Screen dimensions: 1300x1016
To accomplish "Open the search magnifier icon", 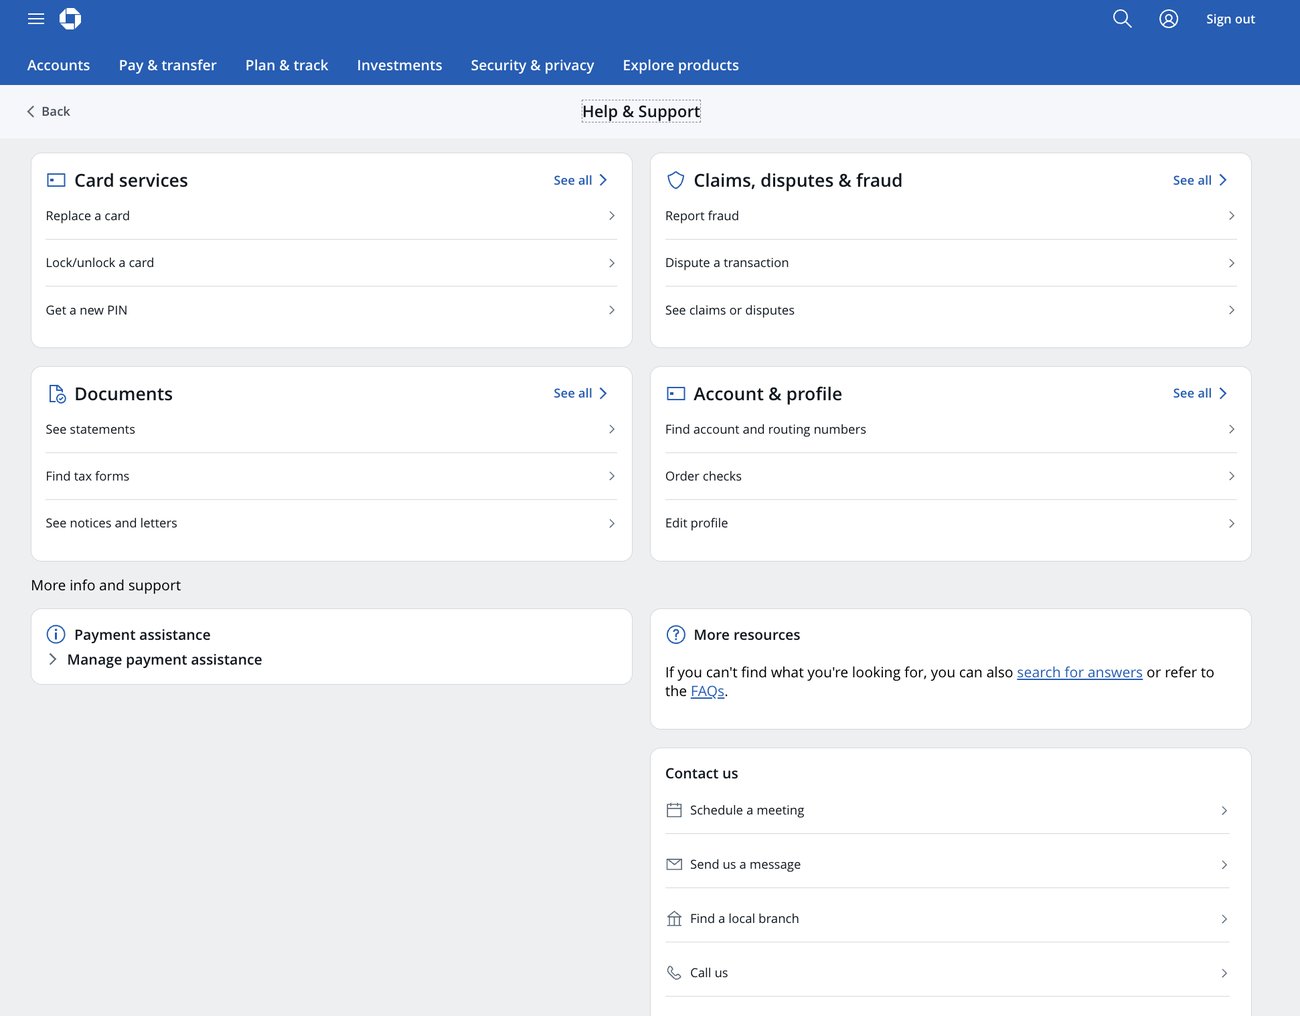I will pyautogui.click(x=1122, y=19).
